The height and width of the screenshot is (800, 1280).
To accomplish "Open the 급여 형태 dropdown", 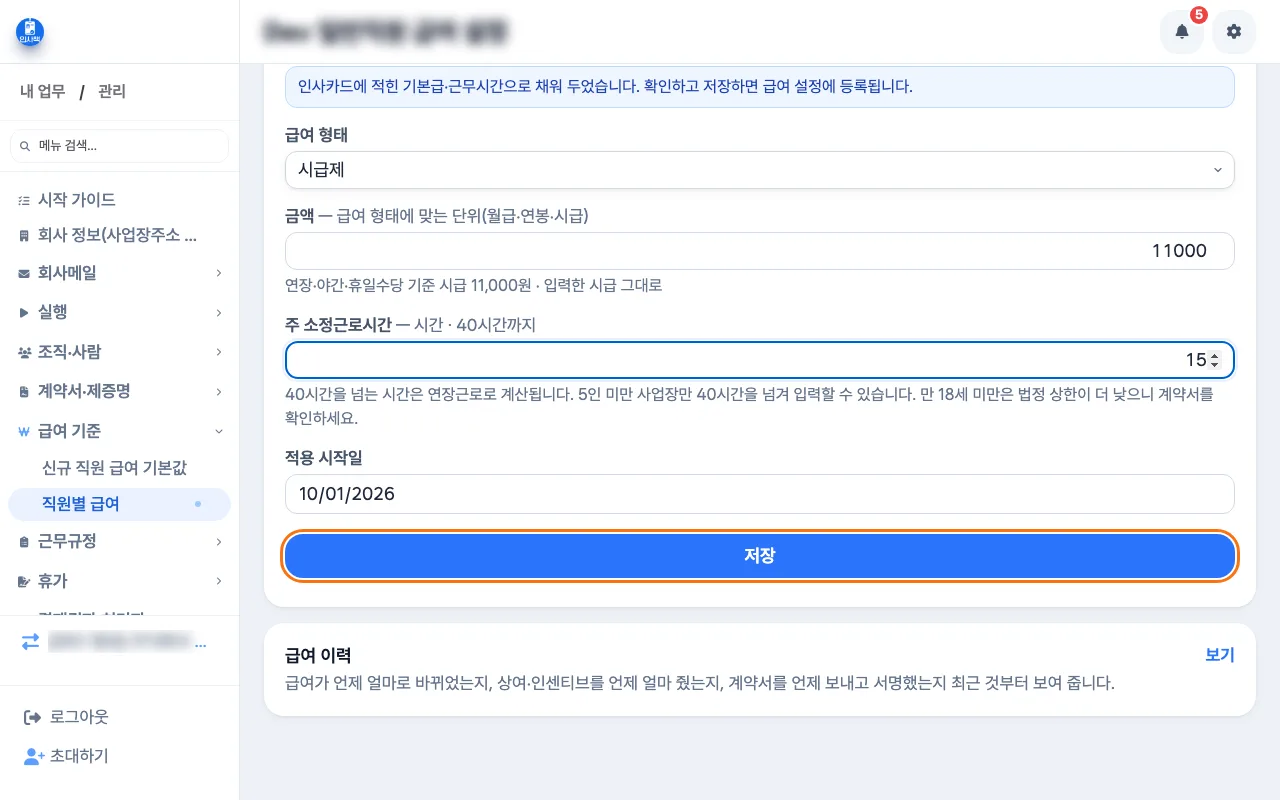I will click(760, 170).
